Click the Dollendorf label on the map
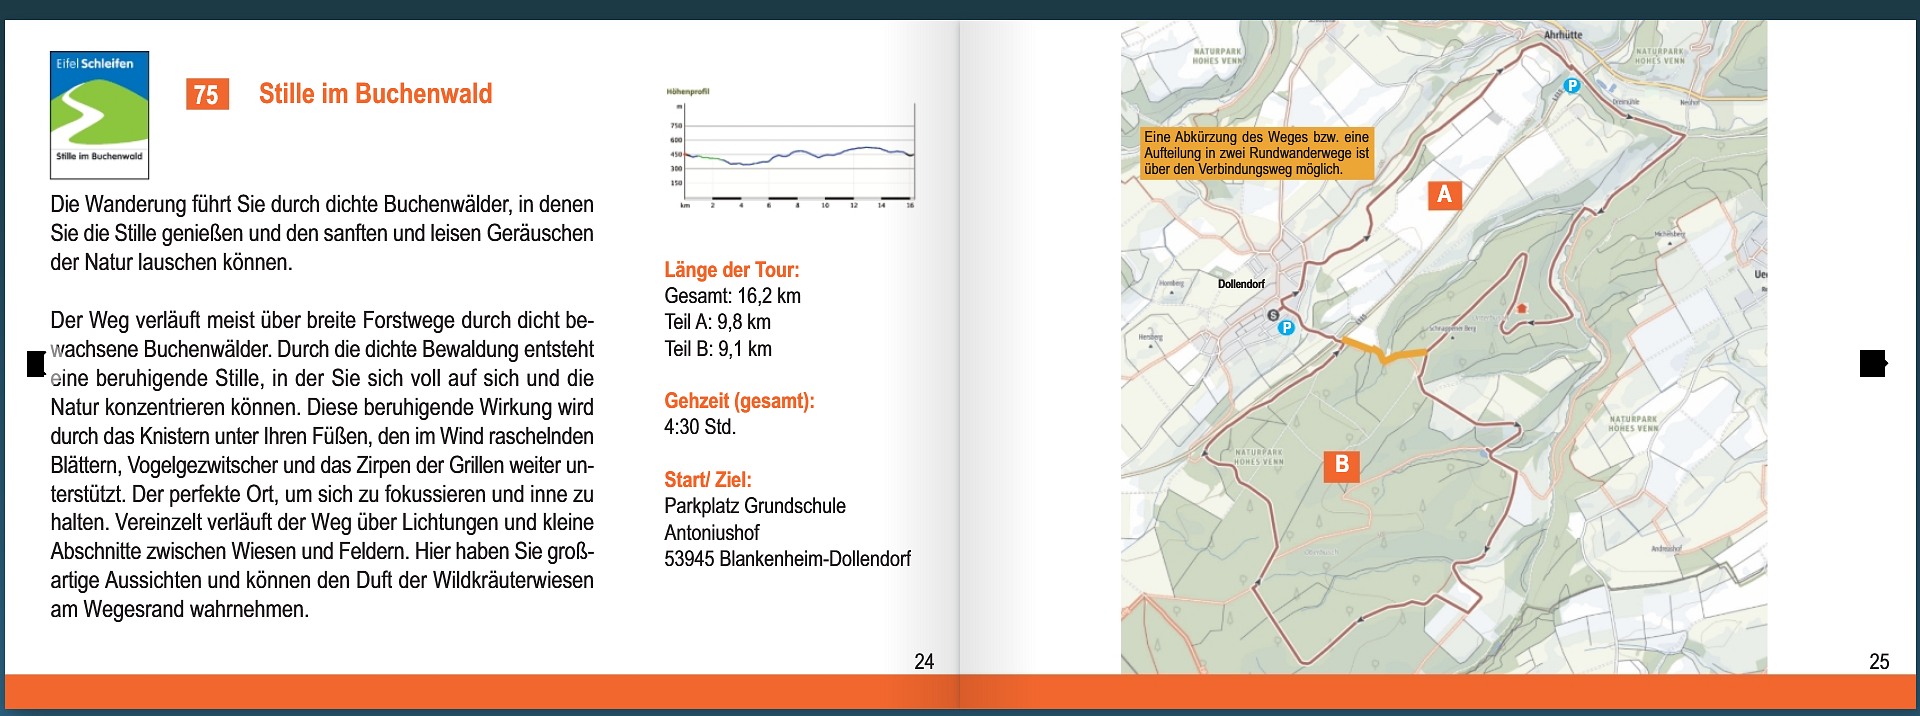The image size is (1920, 716). [1241, 284]
